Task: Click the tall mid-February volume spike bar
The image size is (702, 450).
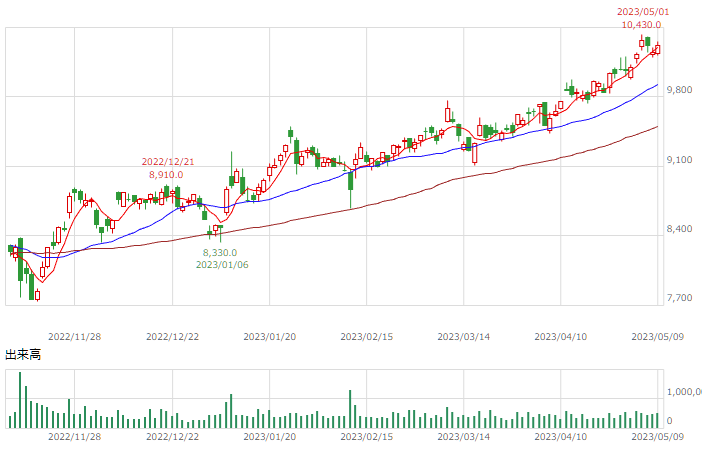Action: click(x=350, y=409)
